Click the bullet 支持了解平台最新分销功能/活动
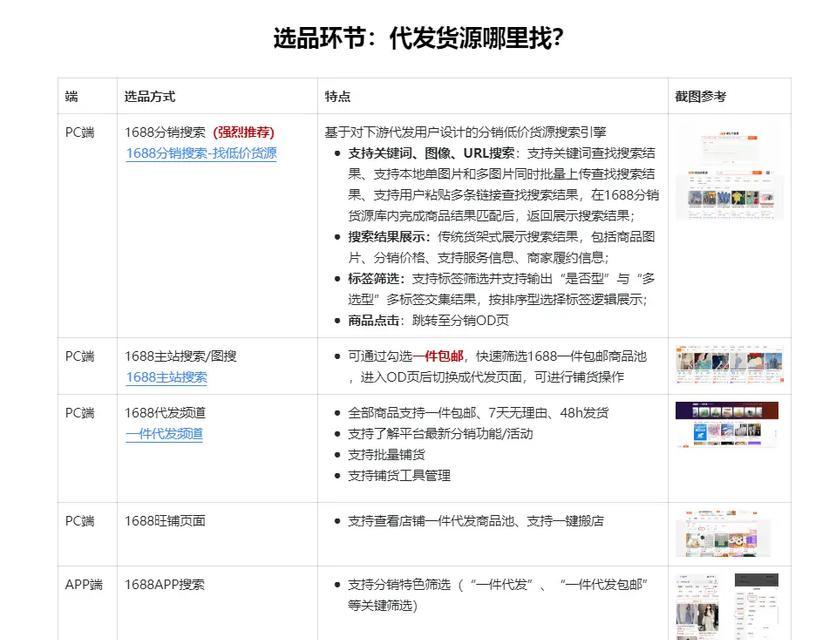The image size is (836, 640). pos(440,434)
